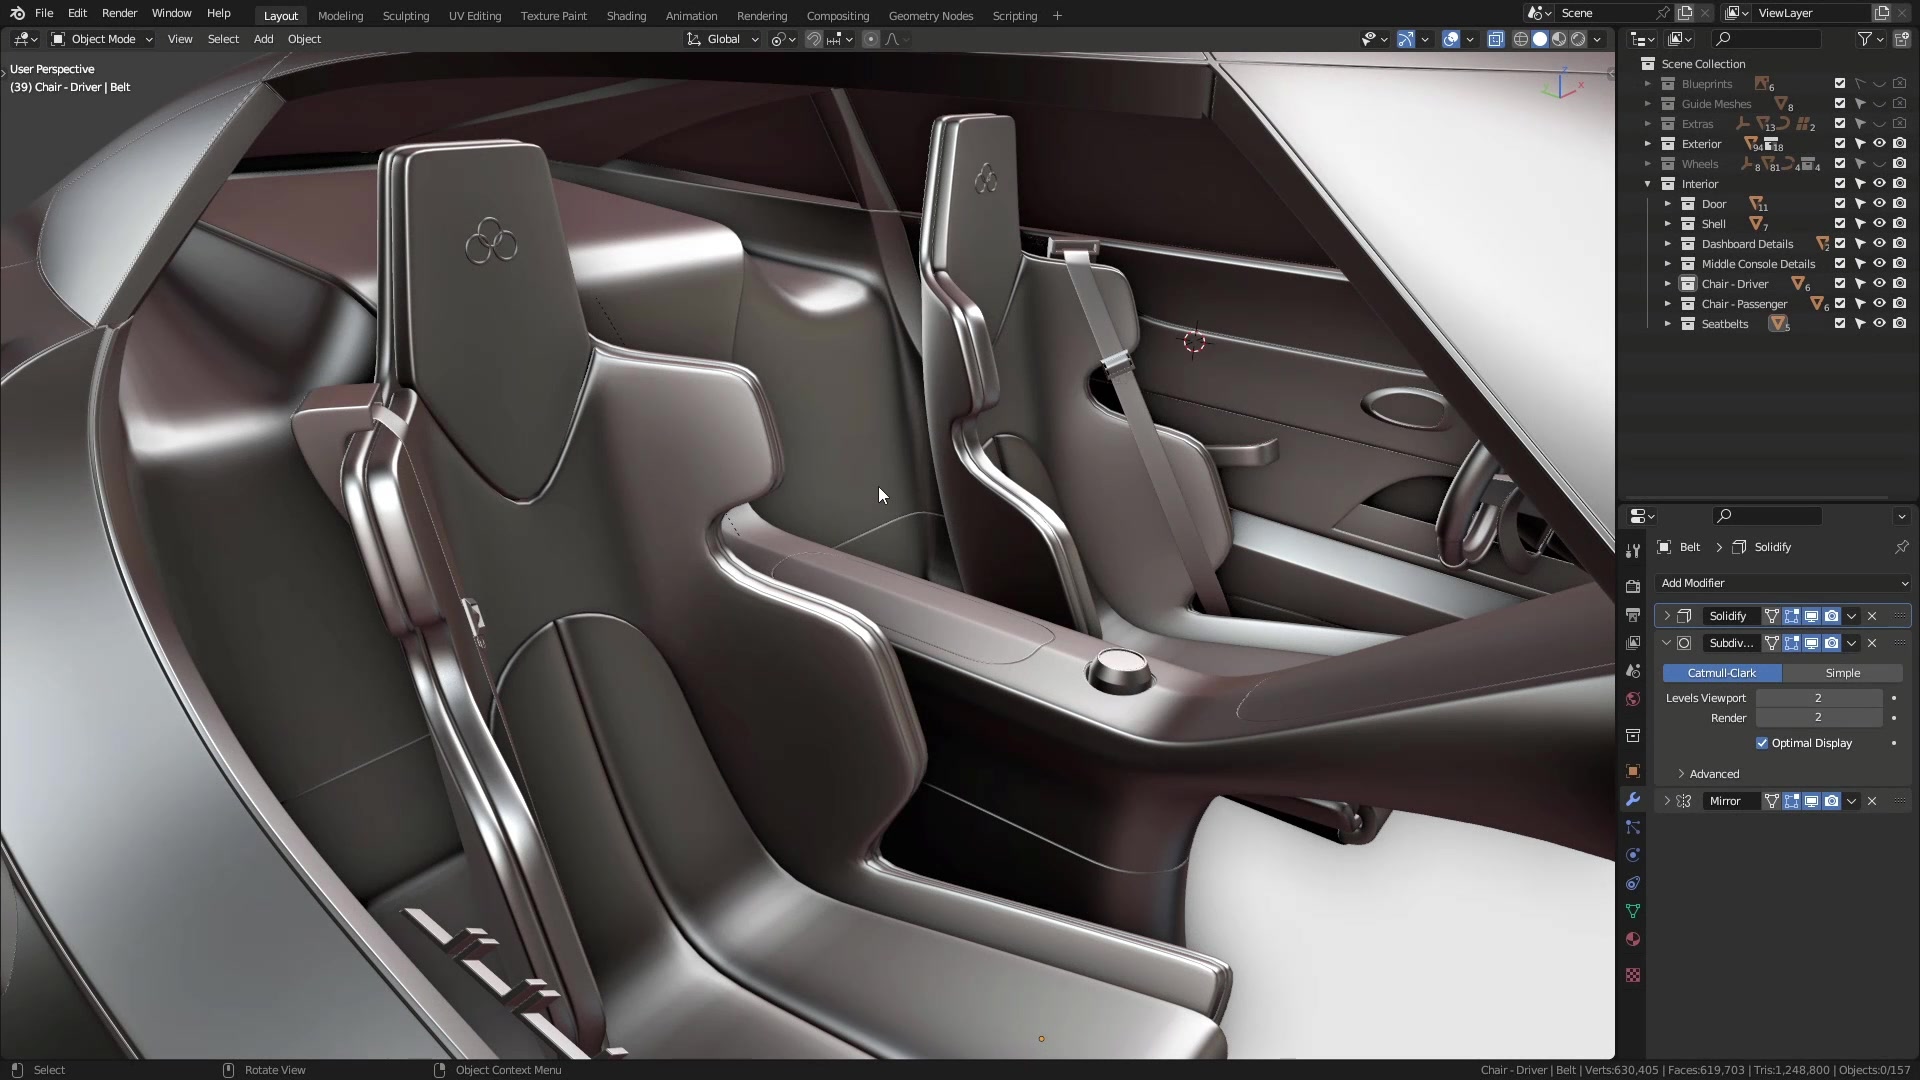The height and width of the screenshot is (1080, 1920).
Task: Toggle viewport overlays icon
Action: (x=1451, y=39)
